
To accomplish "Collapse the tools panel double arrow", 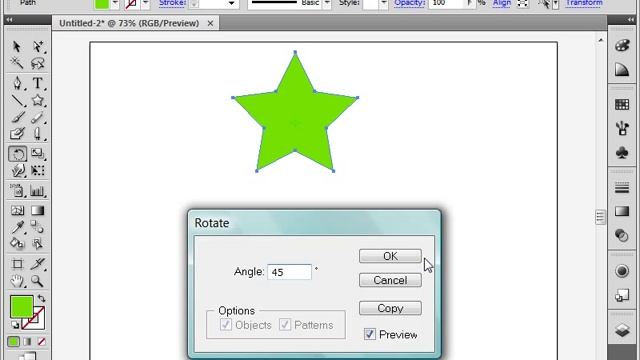I will (x=9, y=20).
